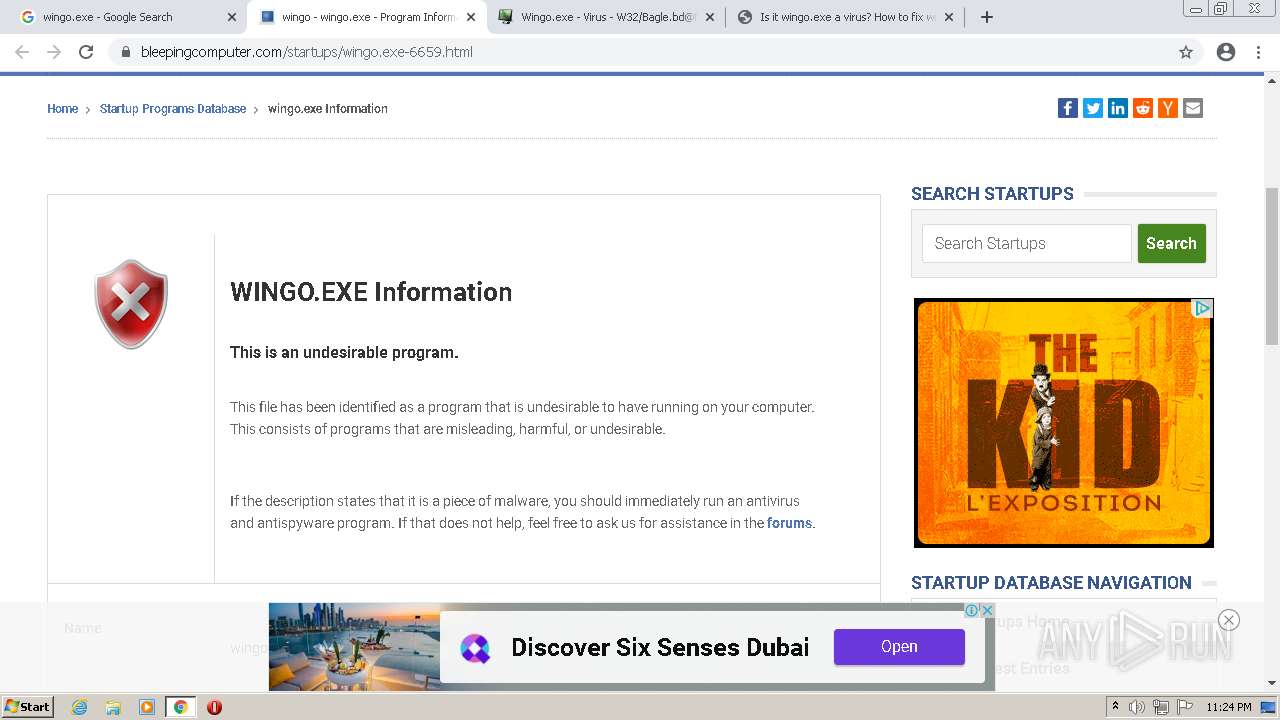
Task: Click show desktop tray monitor icon
Action: [x=1268, y=707]
